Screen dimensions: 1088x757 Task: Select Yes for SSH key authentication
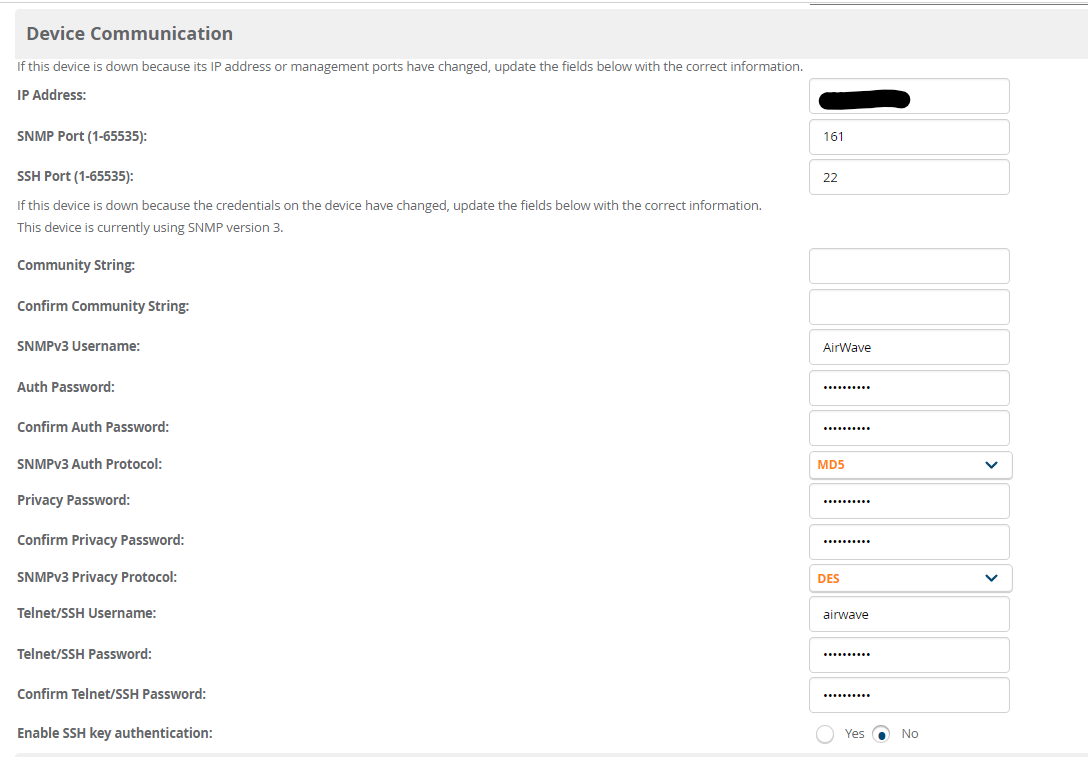(x=825, y=733)
